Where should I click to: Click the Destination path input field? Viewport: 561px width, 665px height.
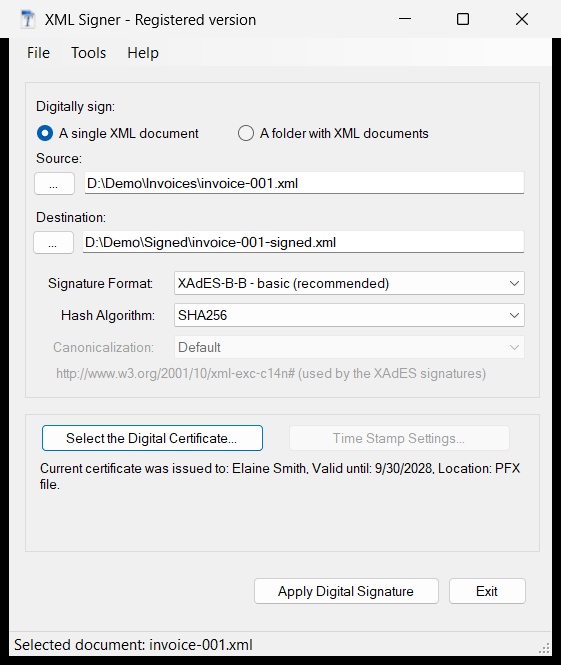303,242
